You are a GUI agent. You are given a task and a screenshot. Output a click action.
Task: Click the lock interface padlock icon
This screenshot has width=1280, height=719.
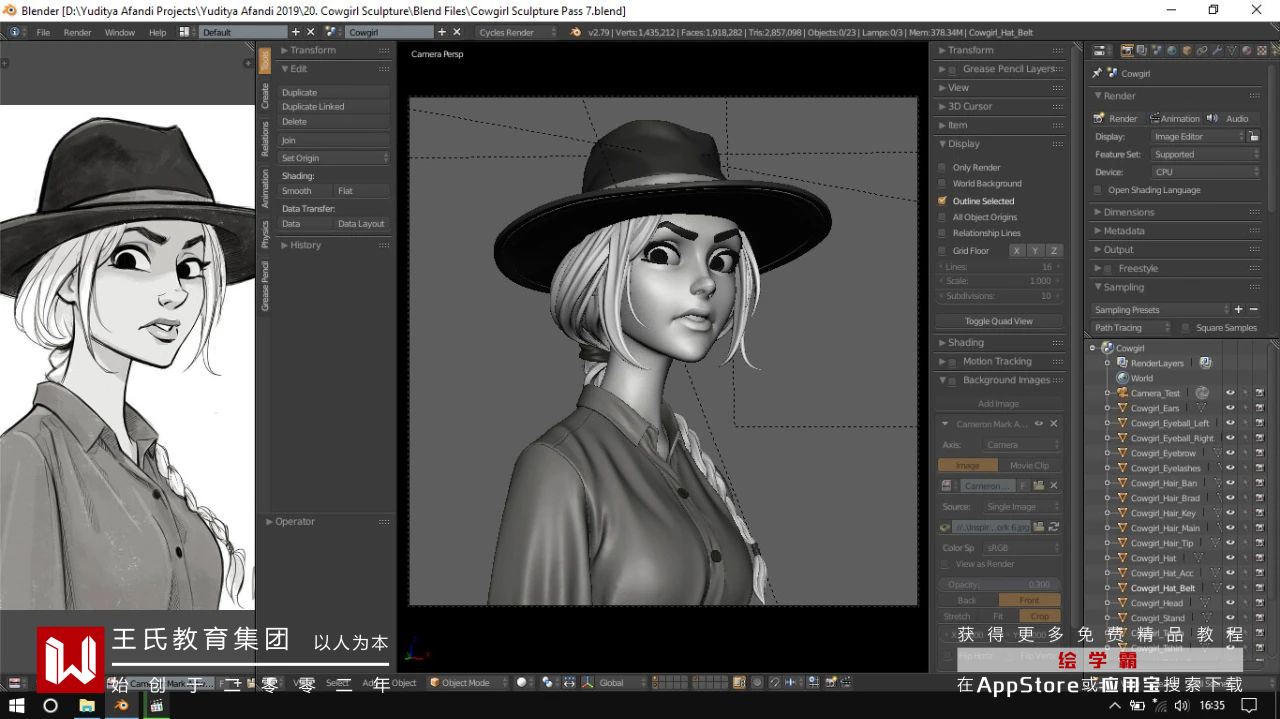coord(1254,136)
